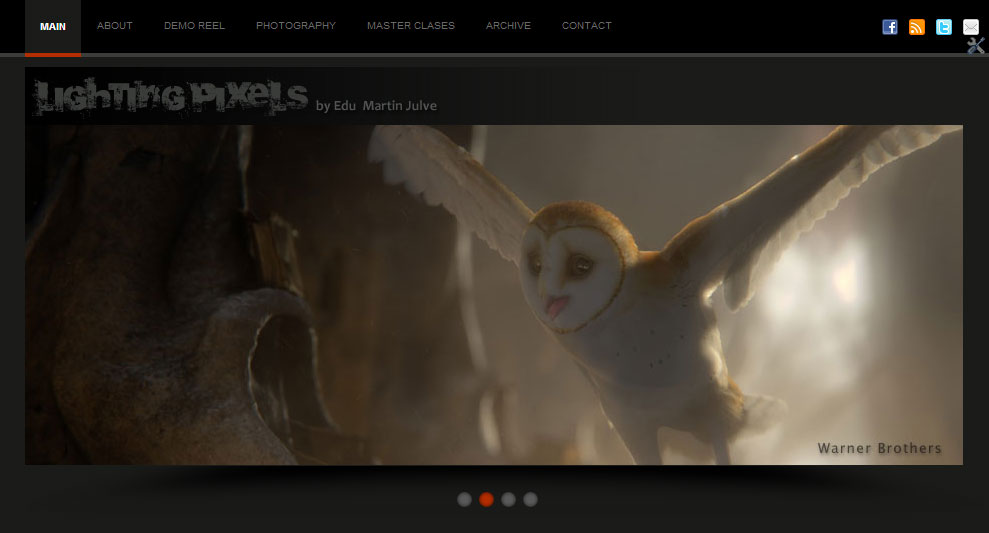Open the Facebook social icon
This screenshot has width=989, height=533.
889,26
